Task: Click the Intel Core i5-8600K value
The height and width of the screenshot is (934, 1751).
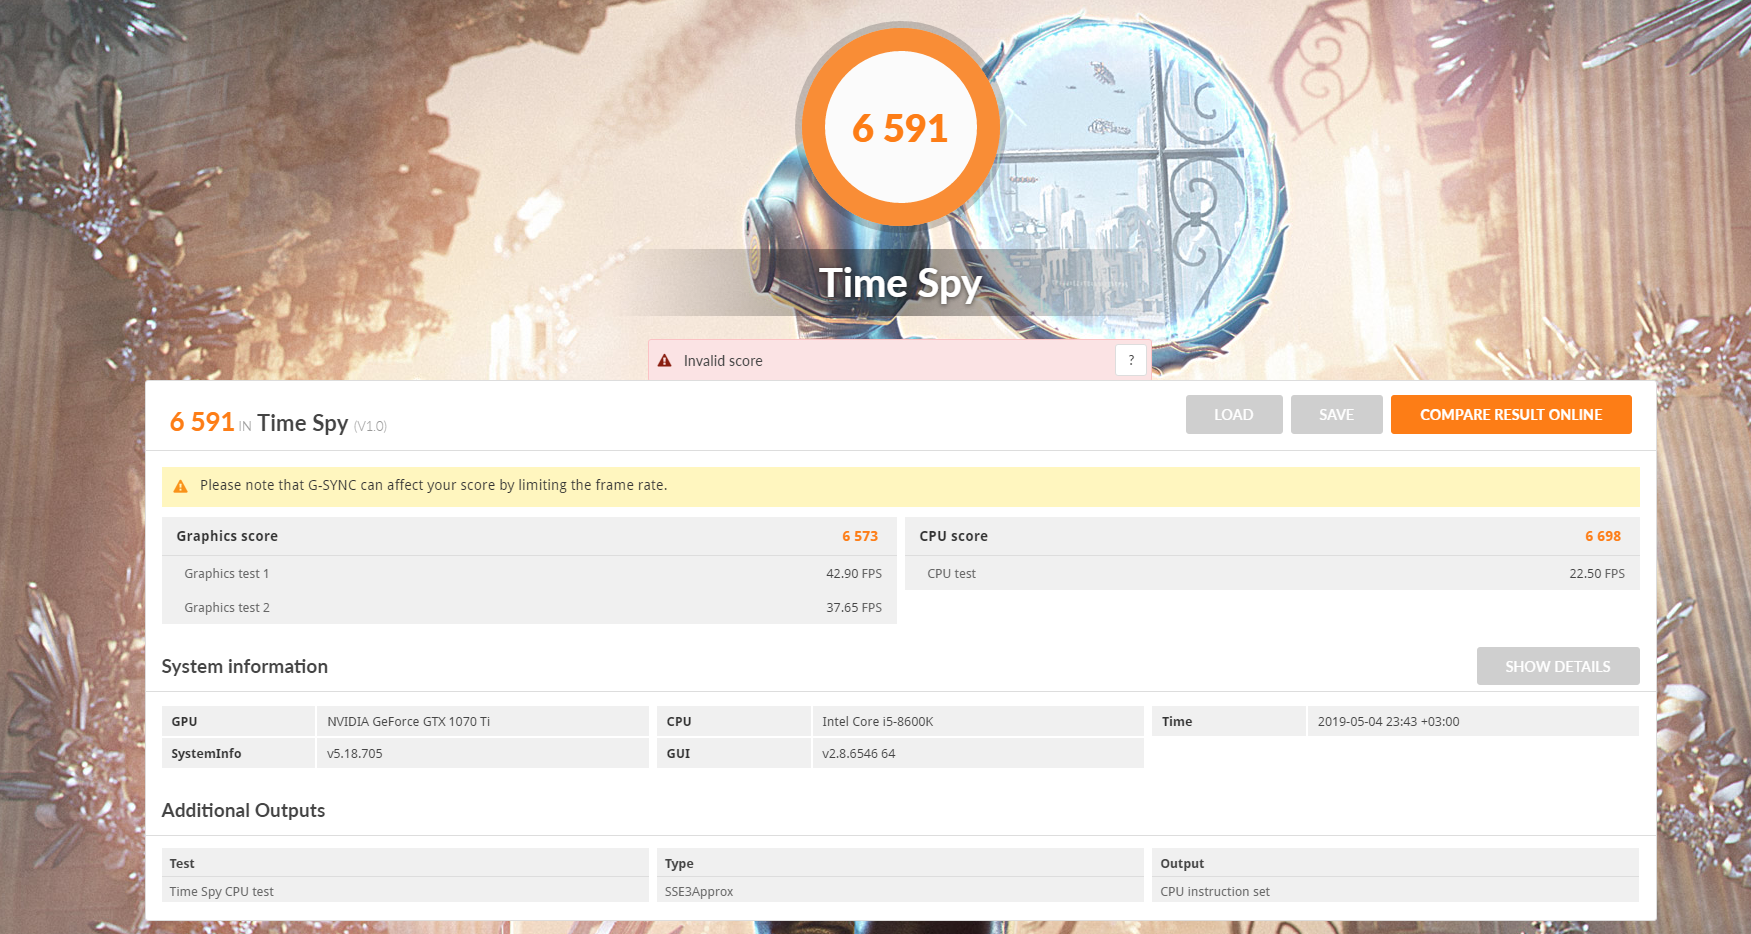Action: pyautogui.click(x=877, y=722)
